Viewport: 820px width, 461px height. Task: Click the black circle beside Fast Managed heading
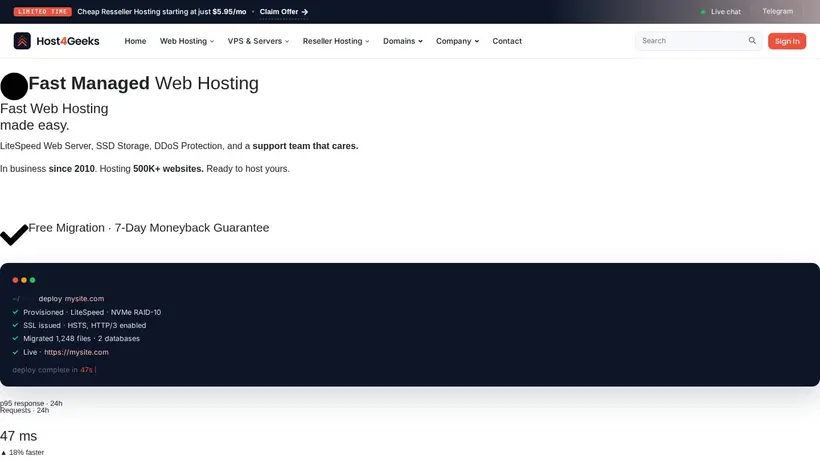(x=14, y=86)
